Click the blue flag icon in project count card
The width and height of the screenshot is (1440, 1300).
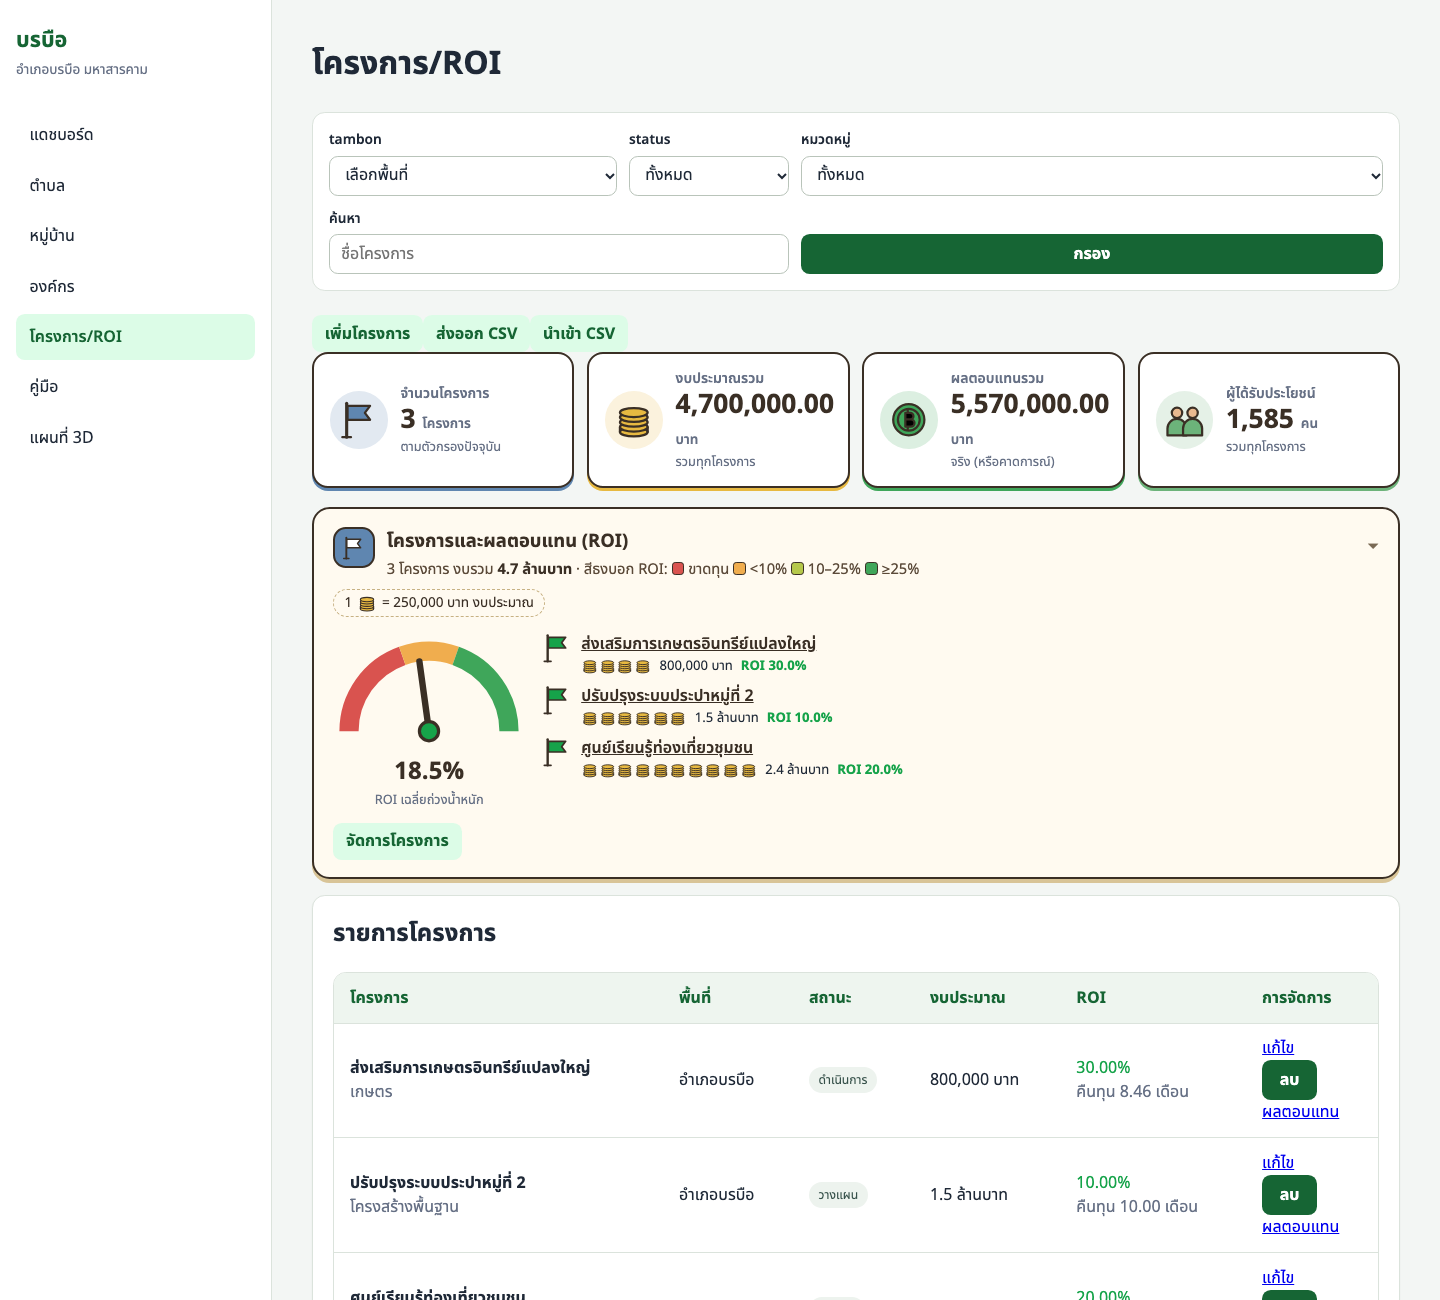(x=359, y=420)
